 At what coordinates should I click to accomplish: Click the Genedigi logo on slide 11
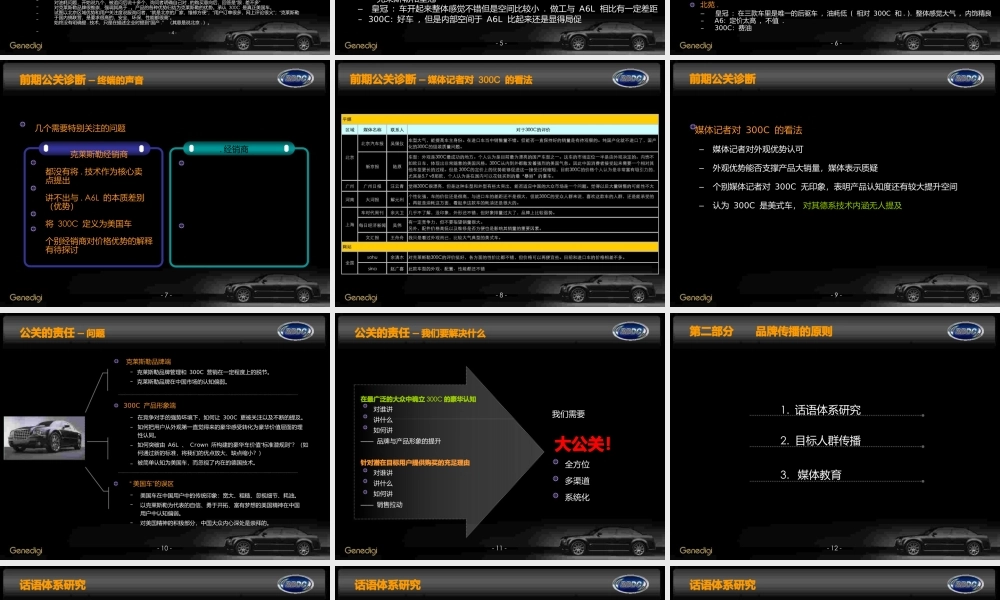pos(360,550)
